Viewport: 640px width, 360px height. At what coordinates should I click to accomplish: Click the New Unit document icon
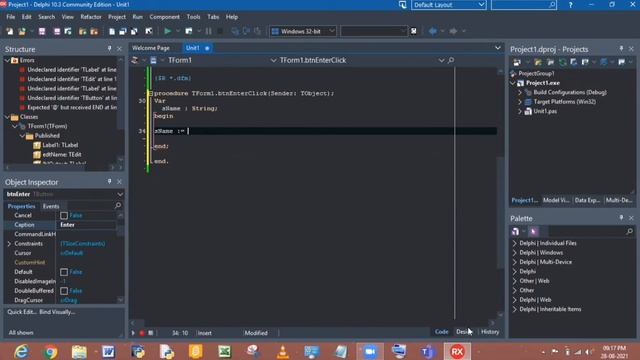(112, 31)
